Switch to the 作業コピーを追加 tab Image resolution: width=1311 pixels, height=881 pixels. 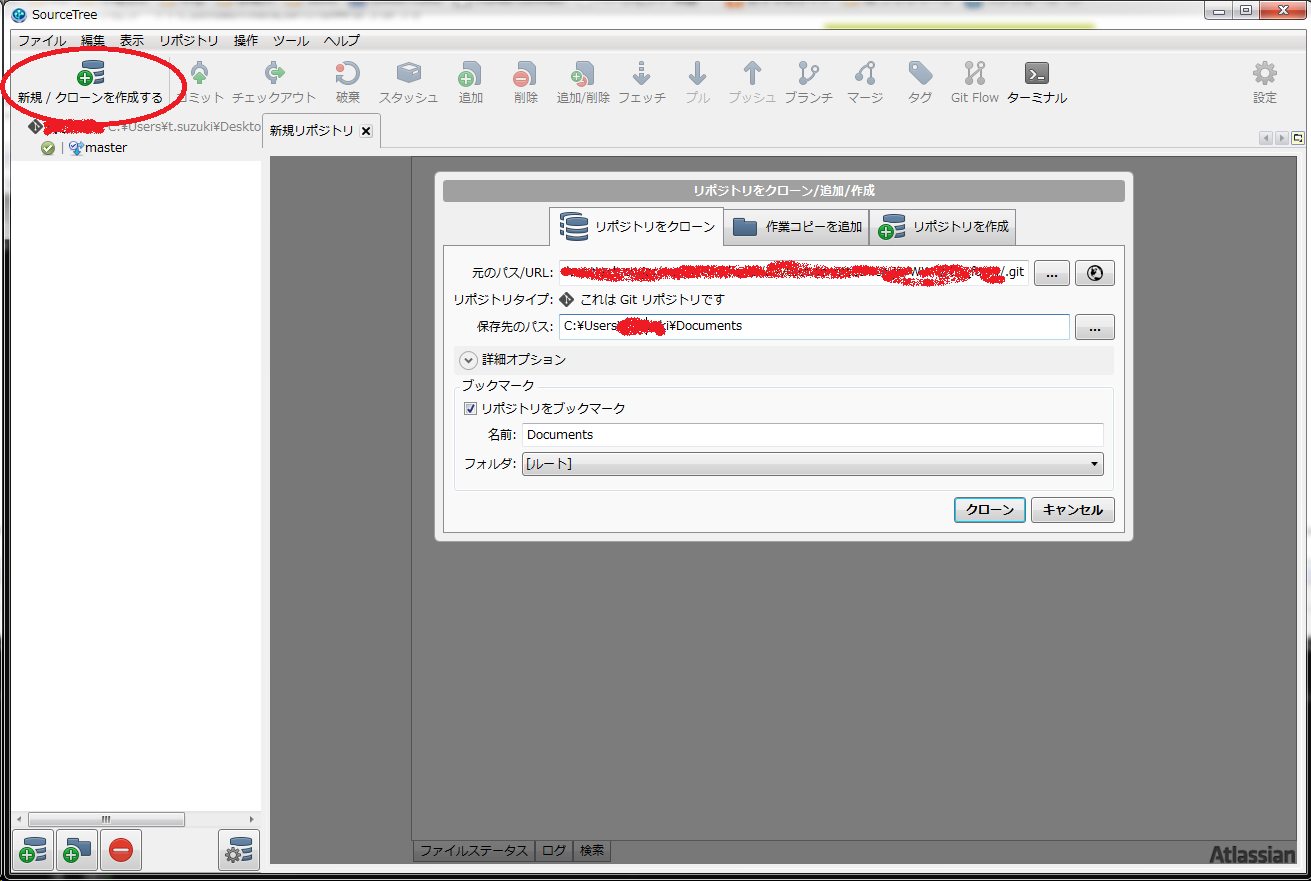point(797,227)
